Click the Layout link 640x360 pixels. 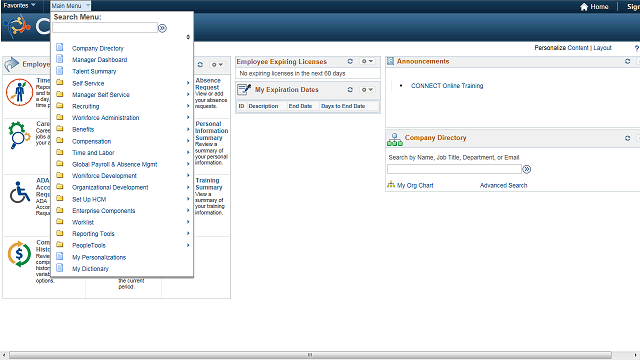tap(602, 48)
